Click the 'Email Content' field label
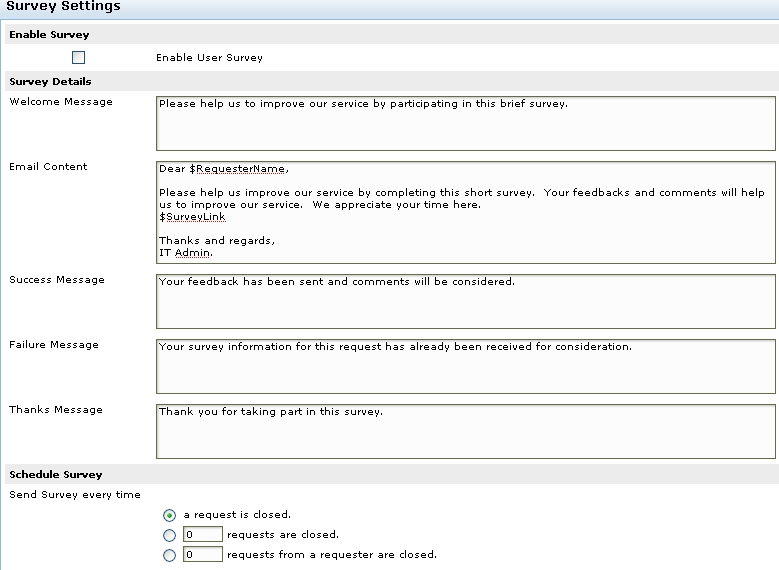Viewport: 779px width, 570px height. [48, 167]
